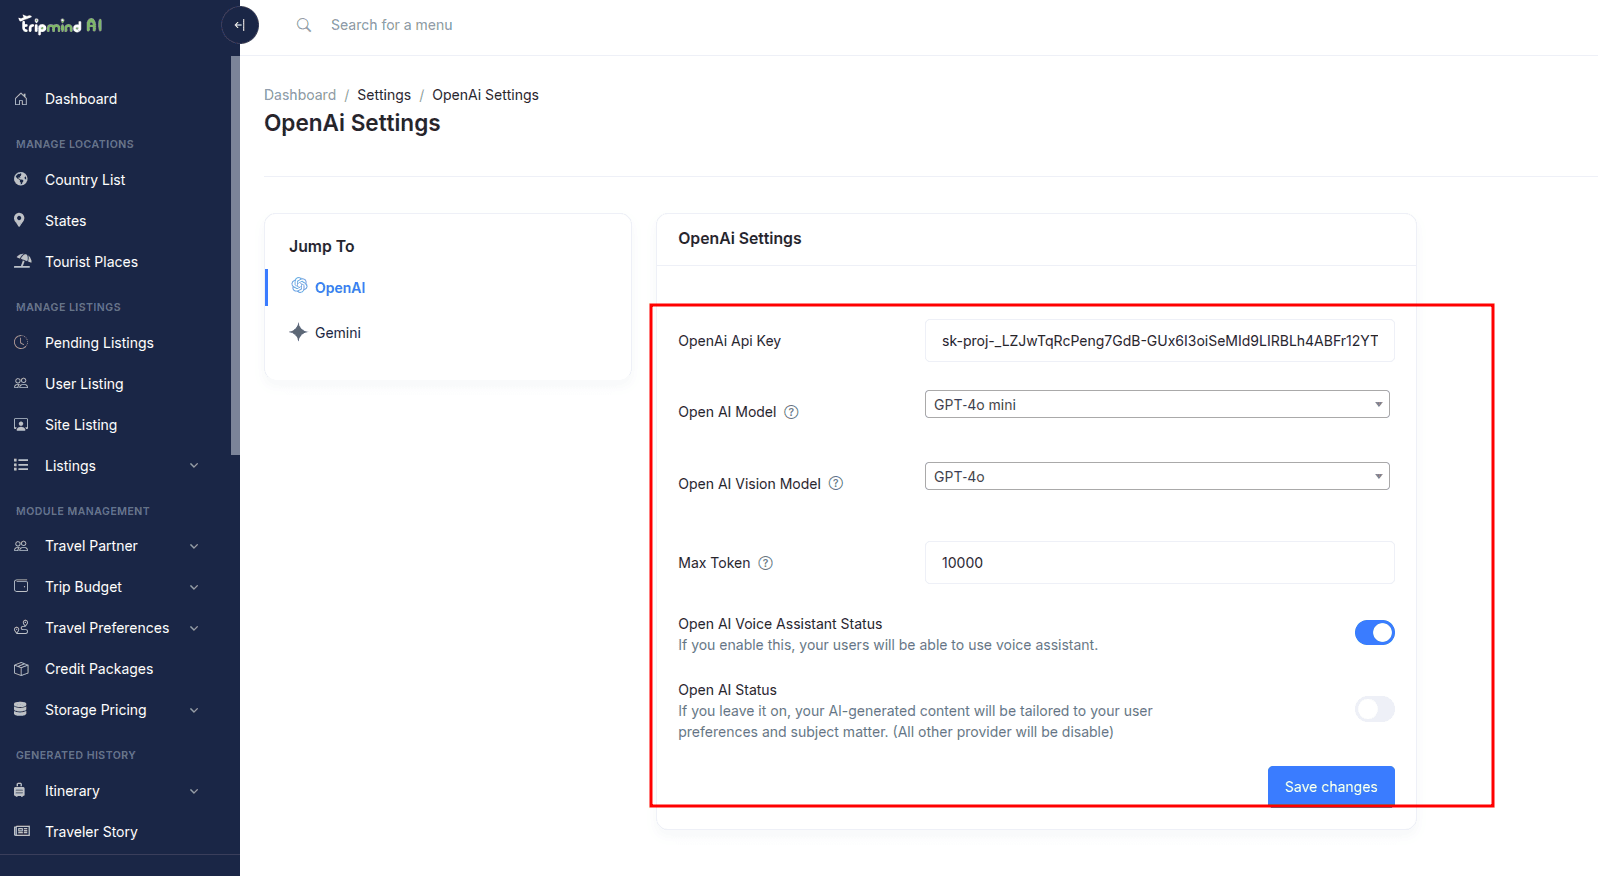This screenshot has height=876, width=1598.
Task: Click the Search for a menu field
Action: [392, 25]
